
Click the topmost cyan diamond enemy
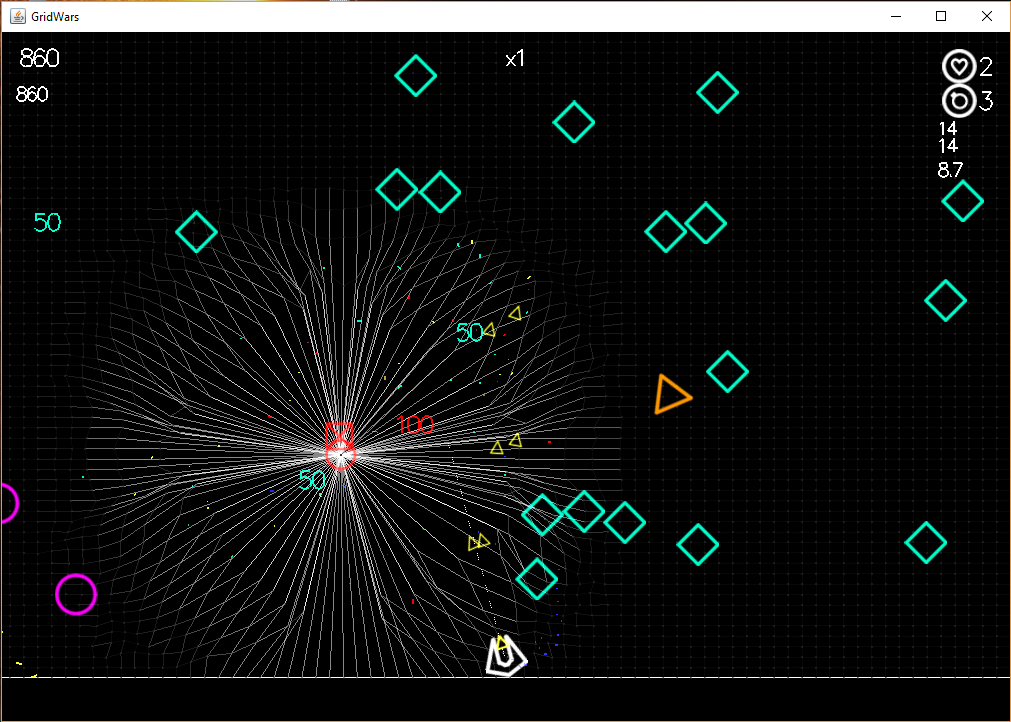416,75
